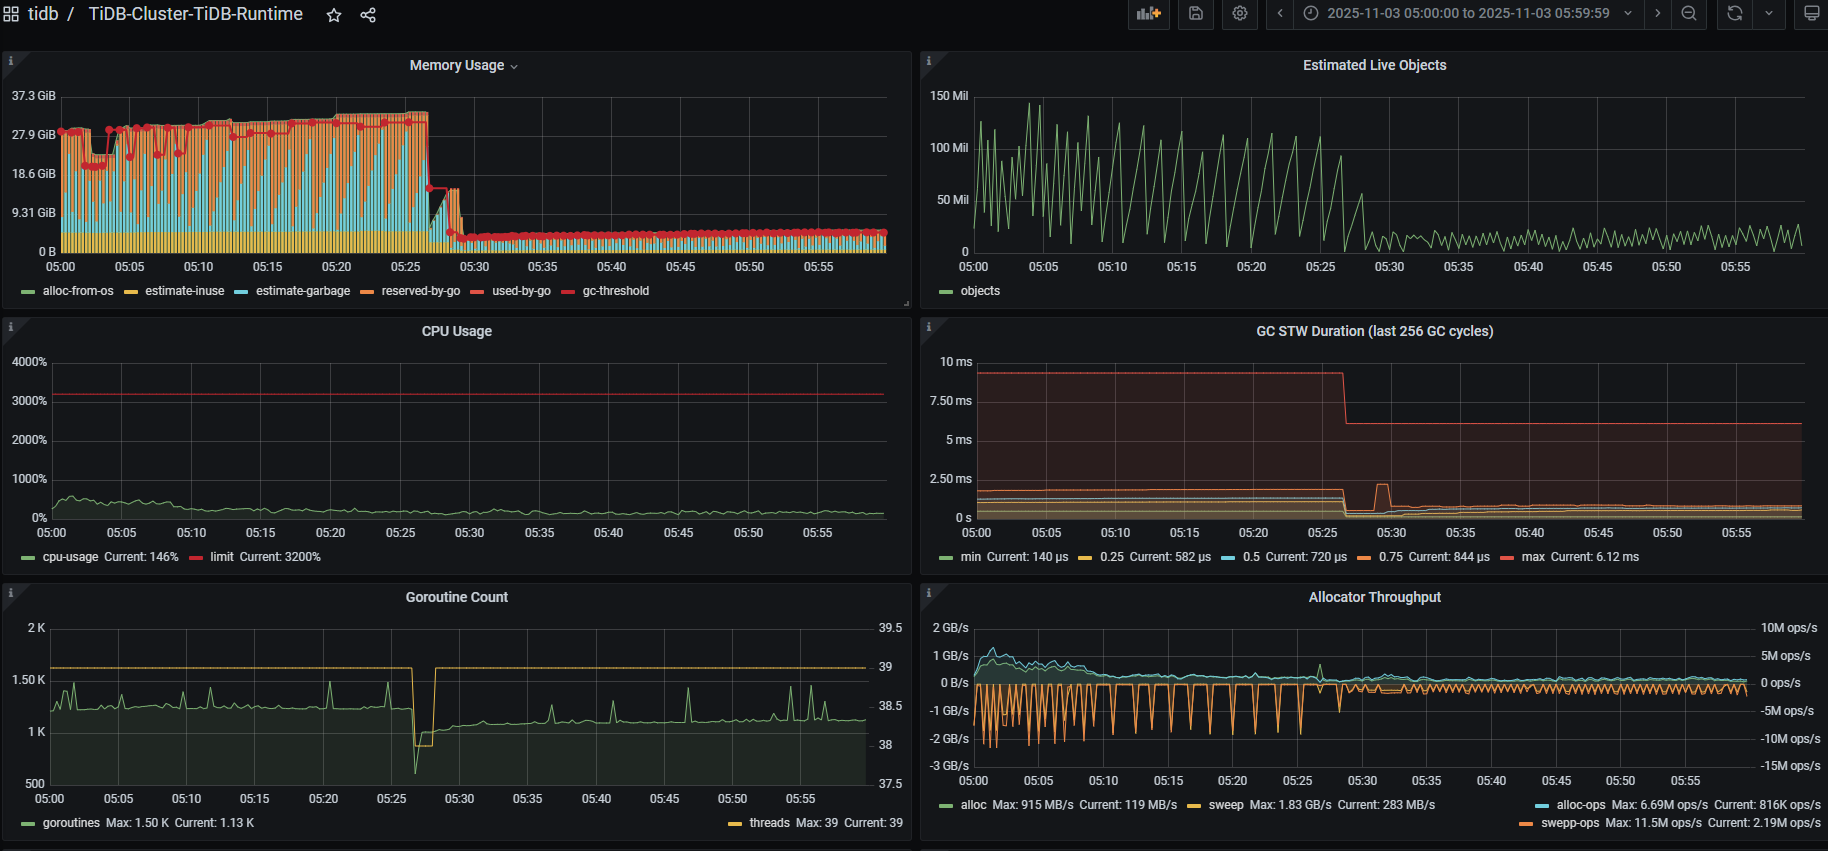Star the TiDB-Cluster-TiDB-Runtime dashboard
Screen dimensions: 1828x851
click(334, 15)
